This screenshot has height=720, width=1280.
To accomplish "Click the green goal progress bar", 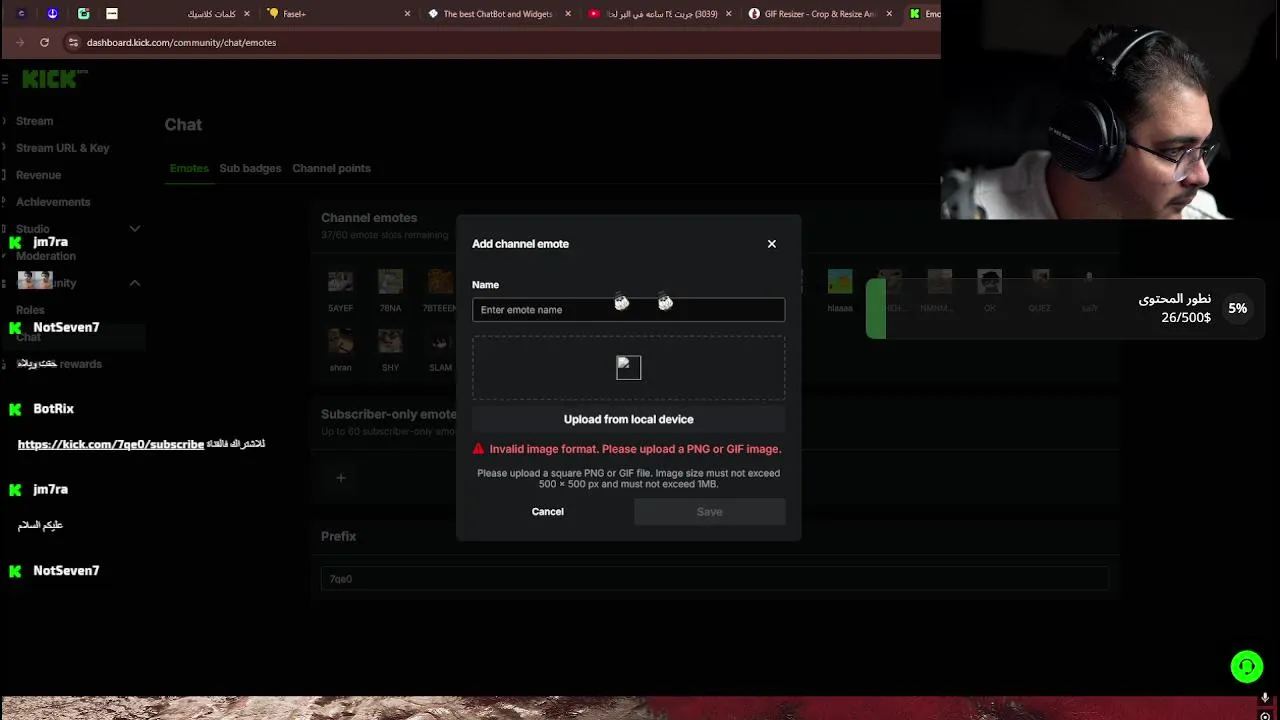I will [876, 308].
